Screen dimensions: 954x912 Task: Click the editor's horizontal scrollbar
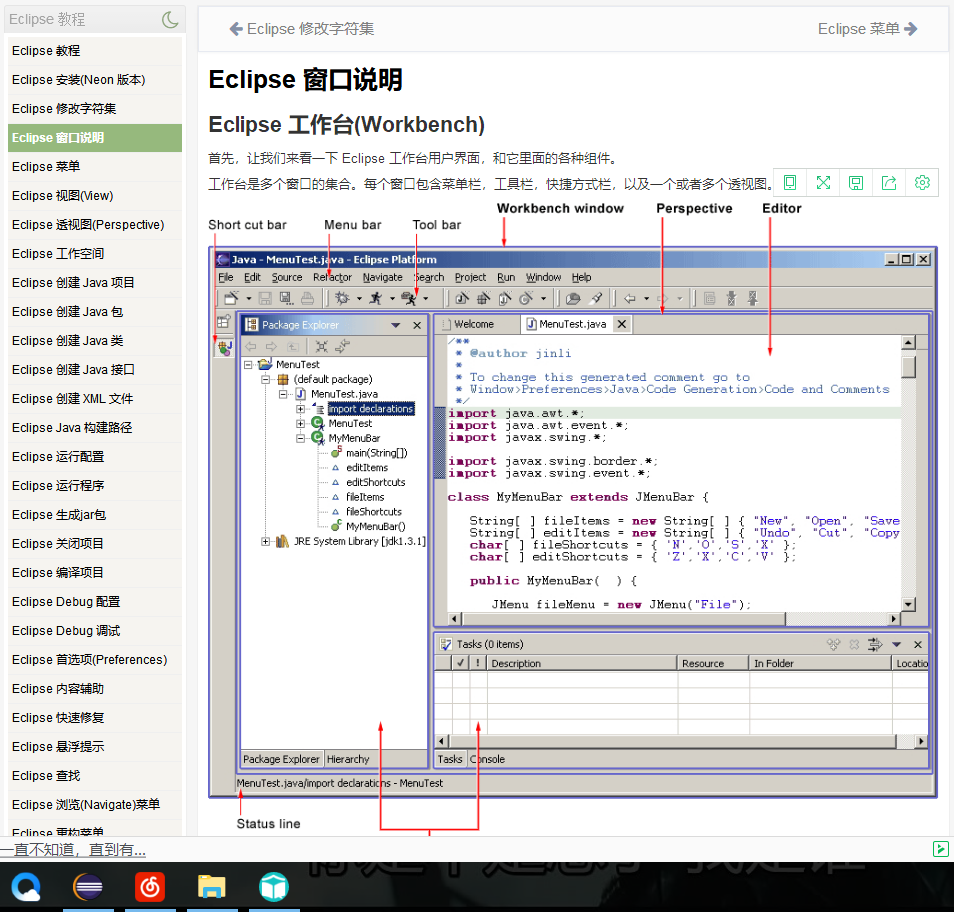click(675, 619)
